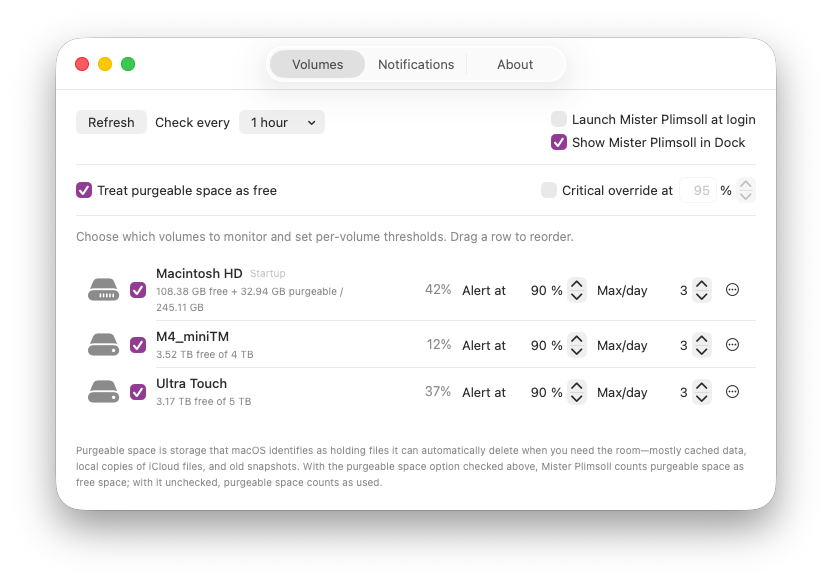Enable Critical override checkbox
Image resolution: width=832 pixels, height=584 pixels.
click(549, 190)
